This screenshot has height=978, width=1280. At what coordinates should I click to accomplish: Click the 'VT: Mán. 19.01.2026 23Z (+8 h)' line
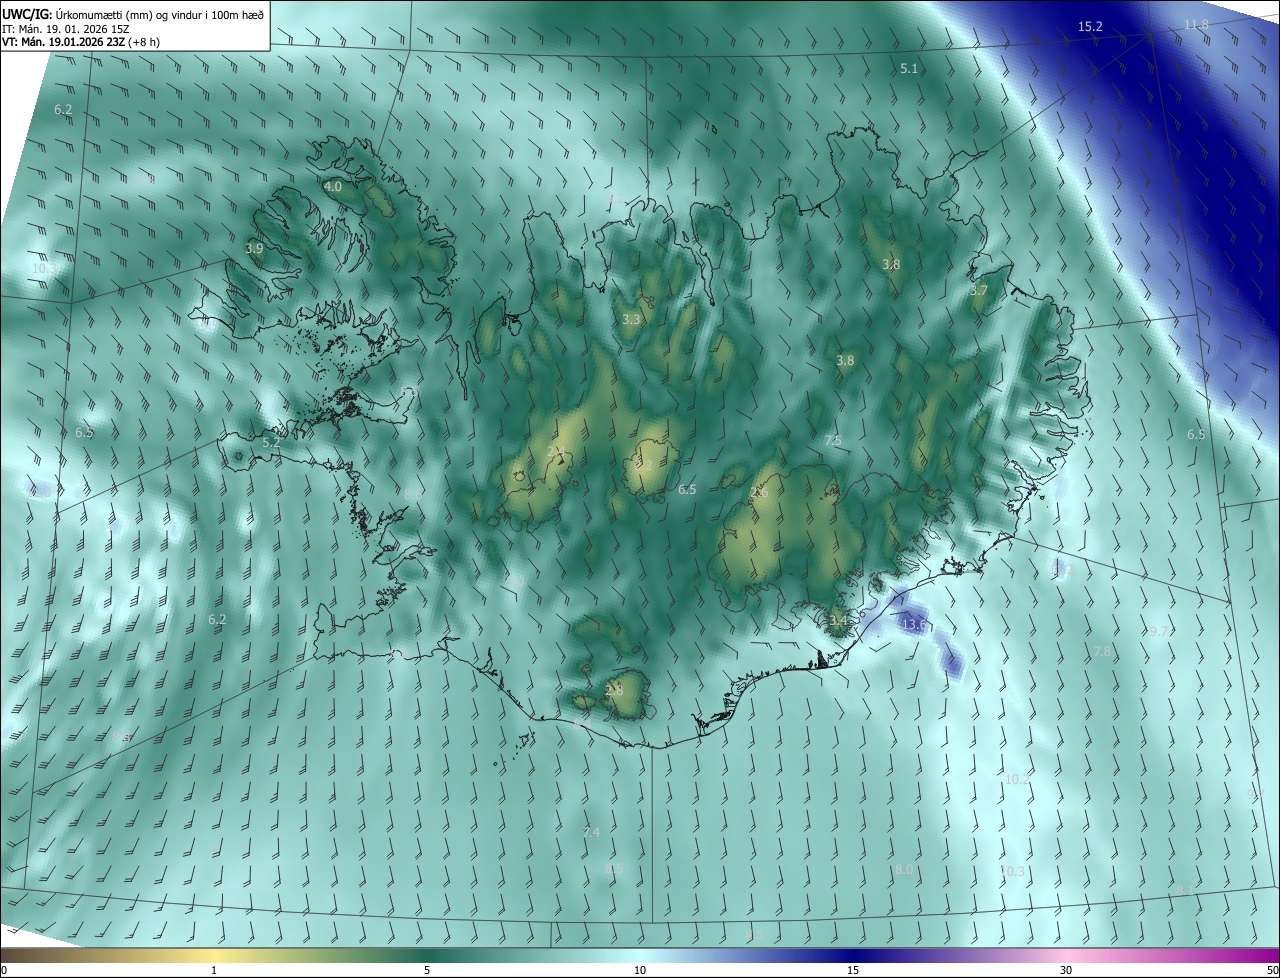81,42
